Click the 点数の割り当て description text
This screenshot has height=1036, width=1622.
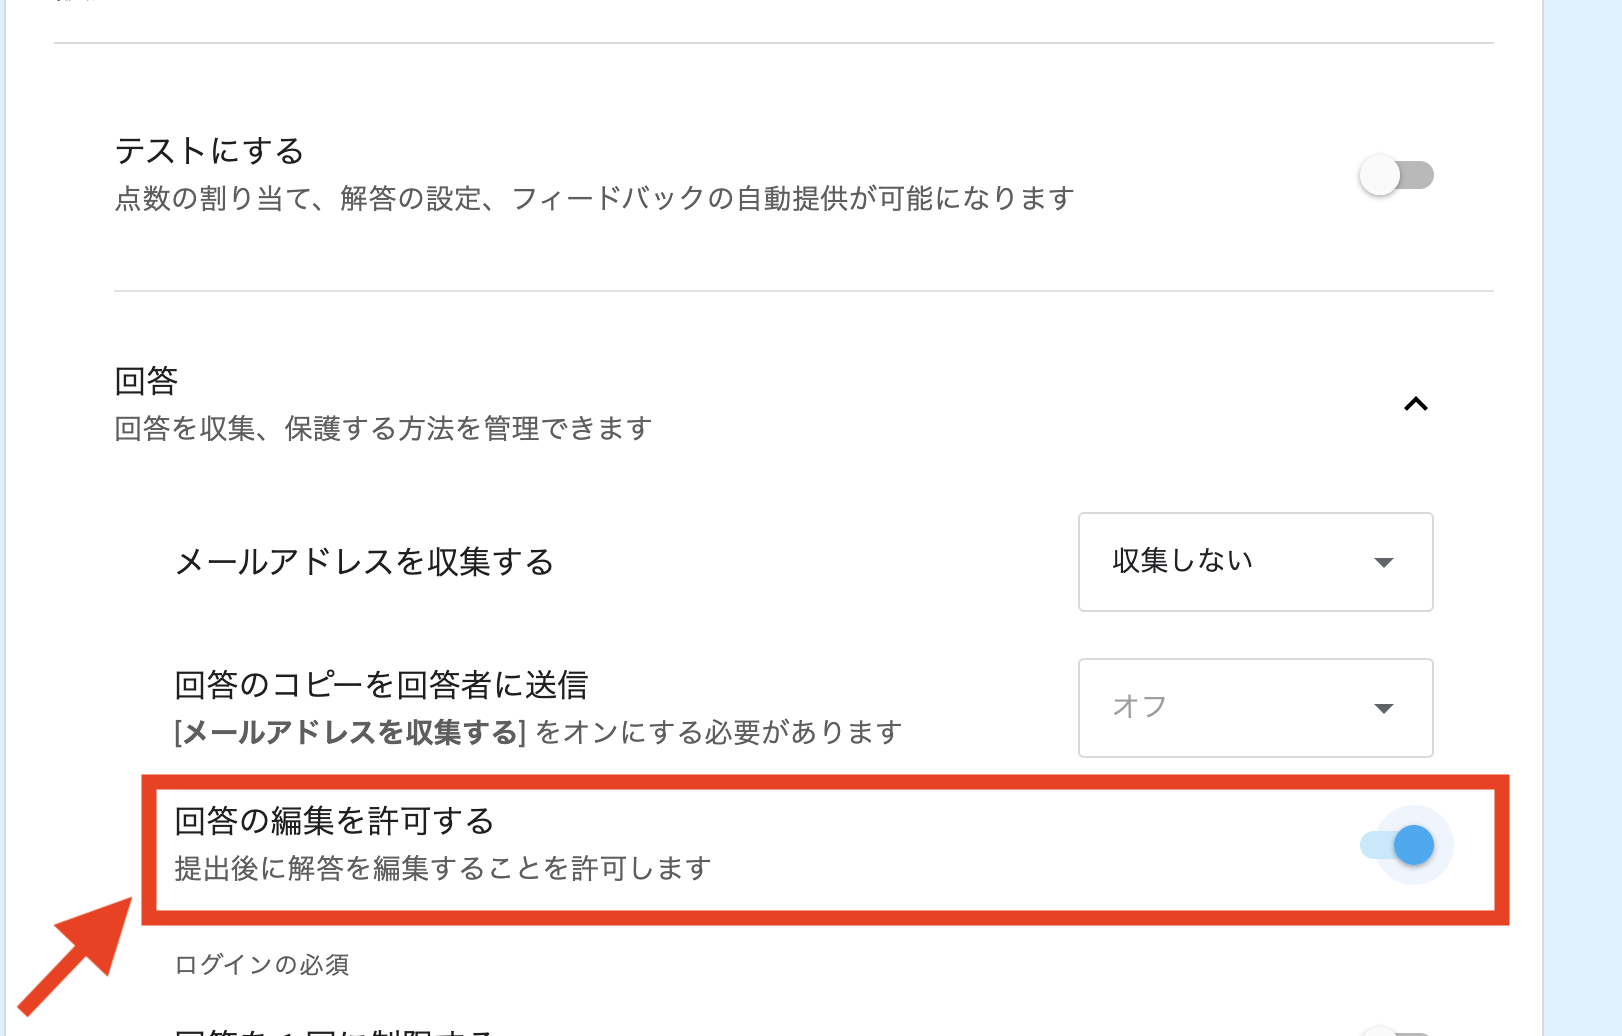tap(594, 199)
